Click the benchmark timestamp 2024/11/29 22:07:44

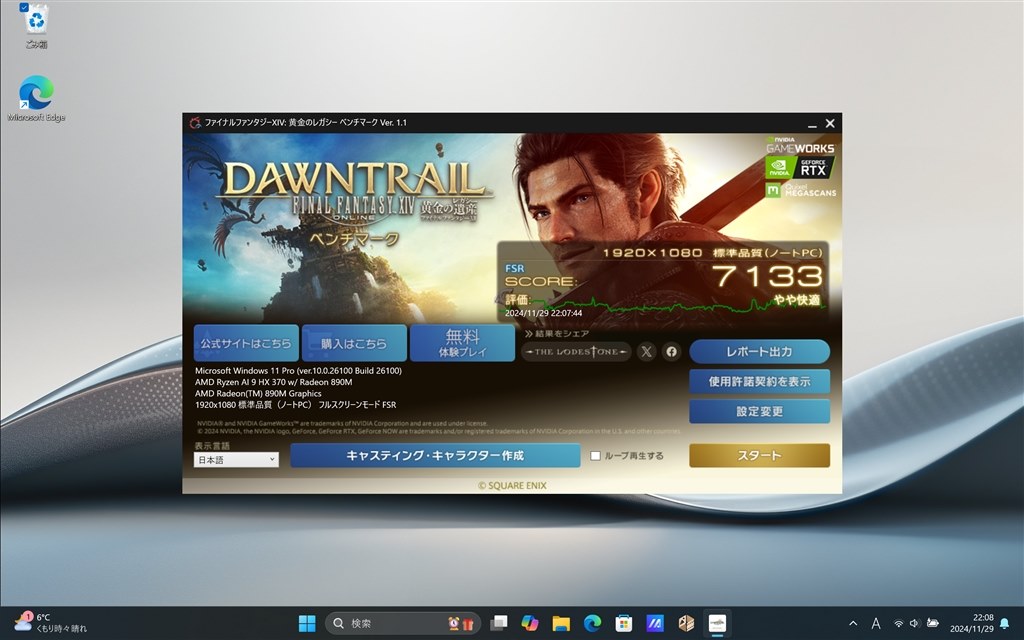click(543, 313)
